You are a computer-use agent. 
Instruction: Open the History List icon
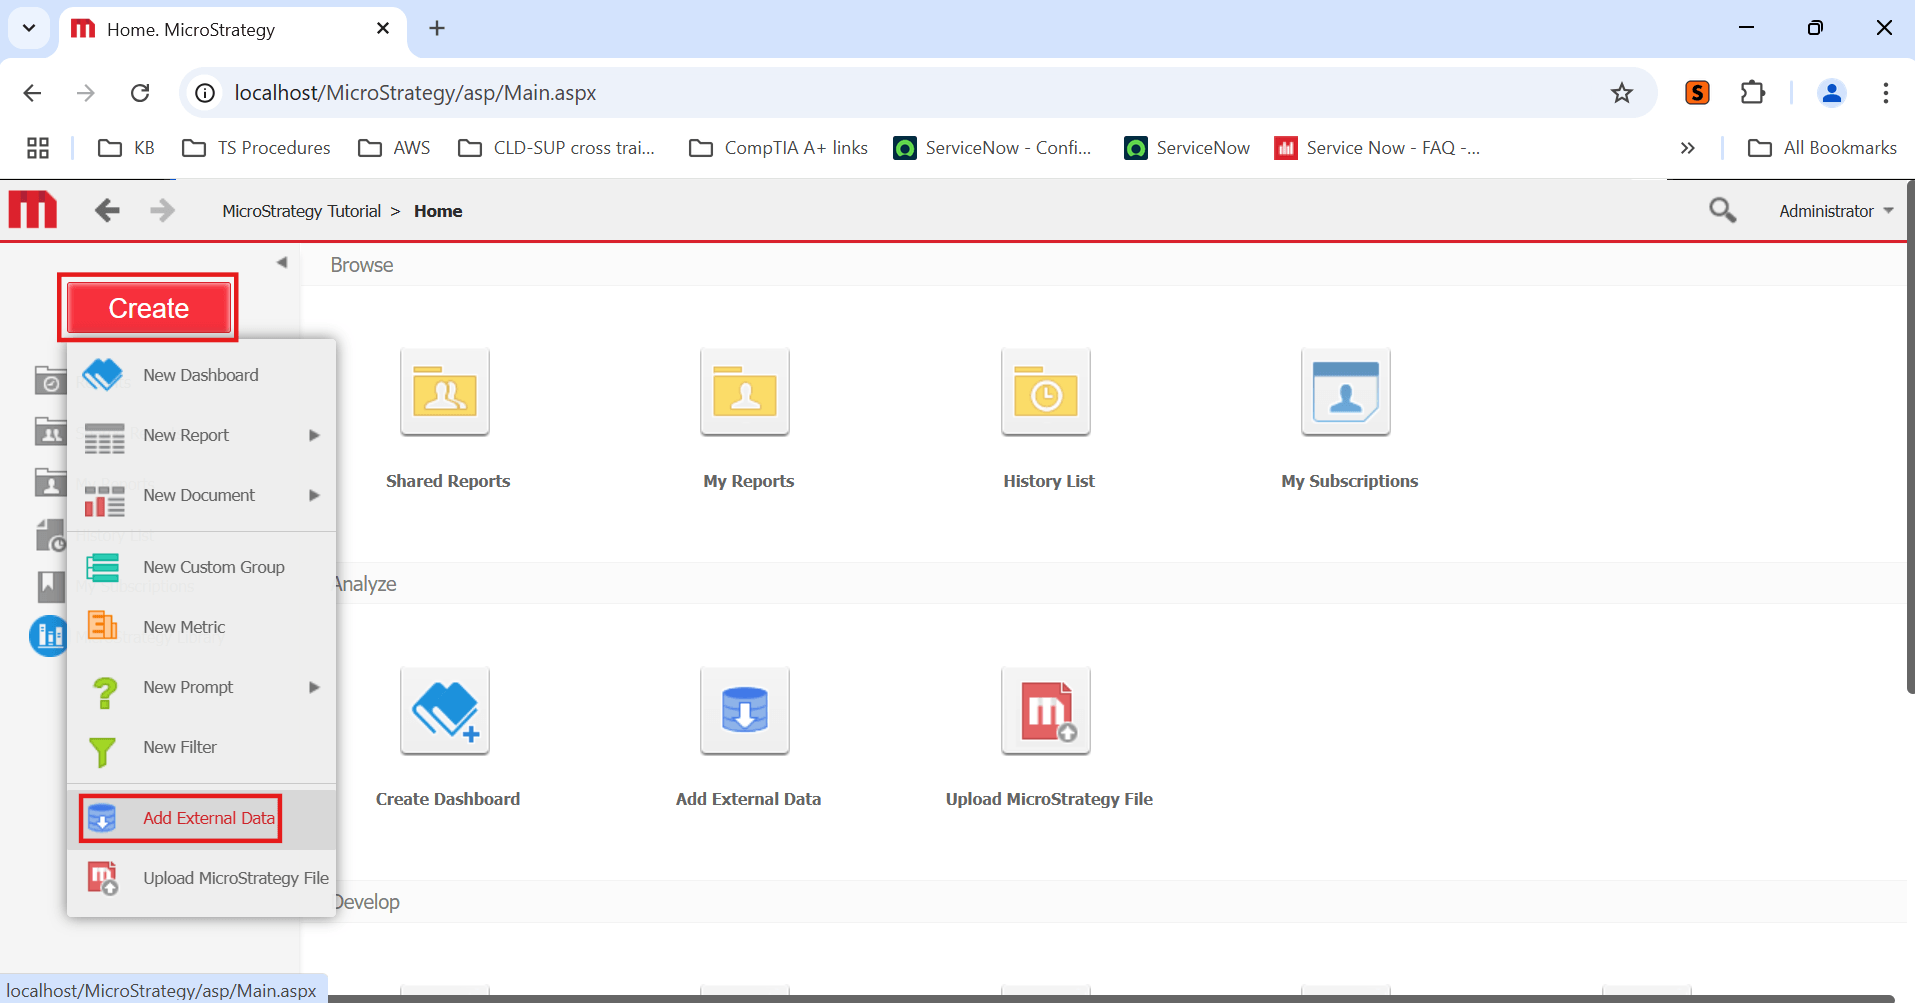click(x=1045, y=392)
